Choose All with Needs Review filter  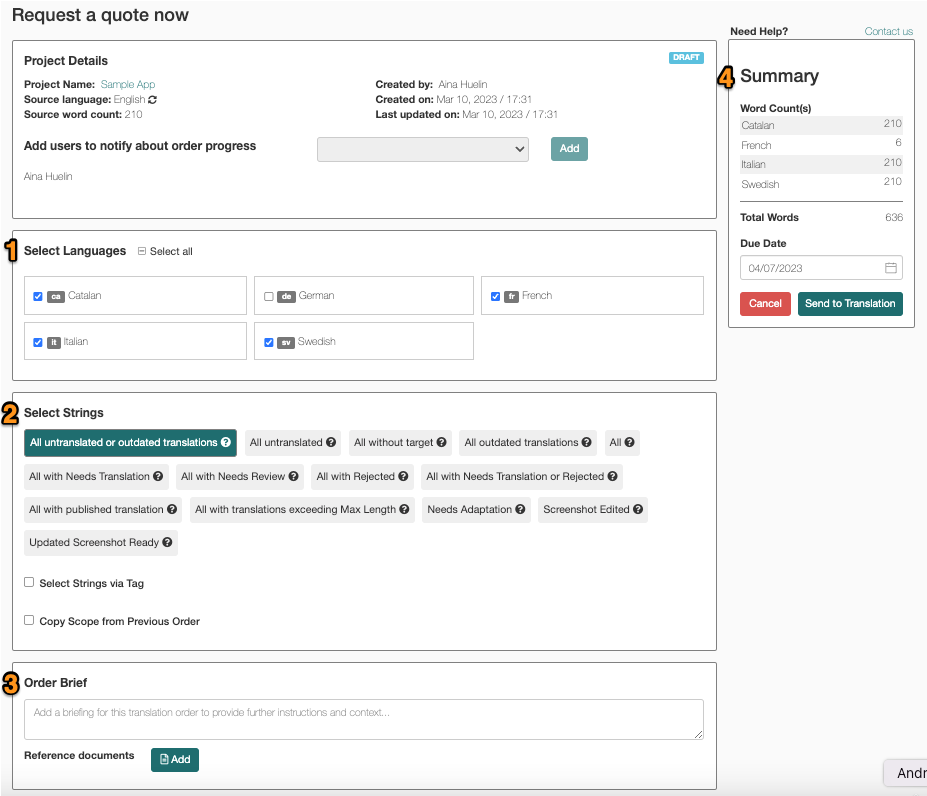[x=240, y=477]
